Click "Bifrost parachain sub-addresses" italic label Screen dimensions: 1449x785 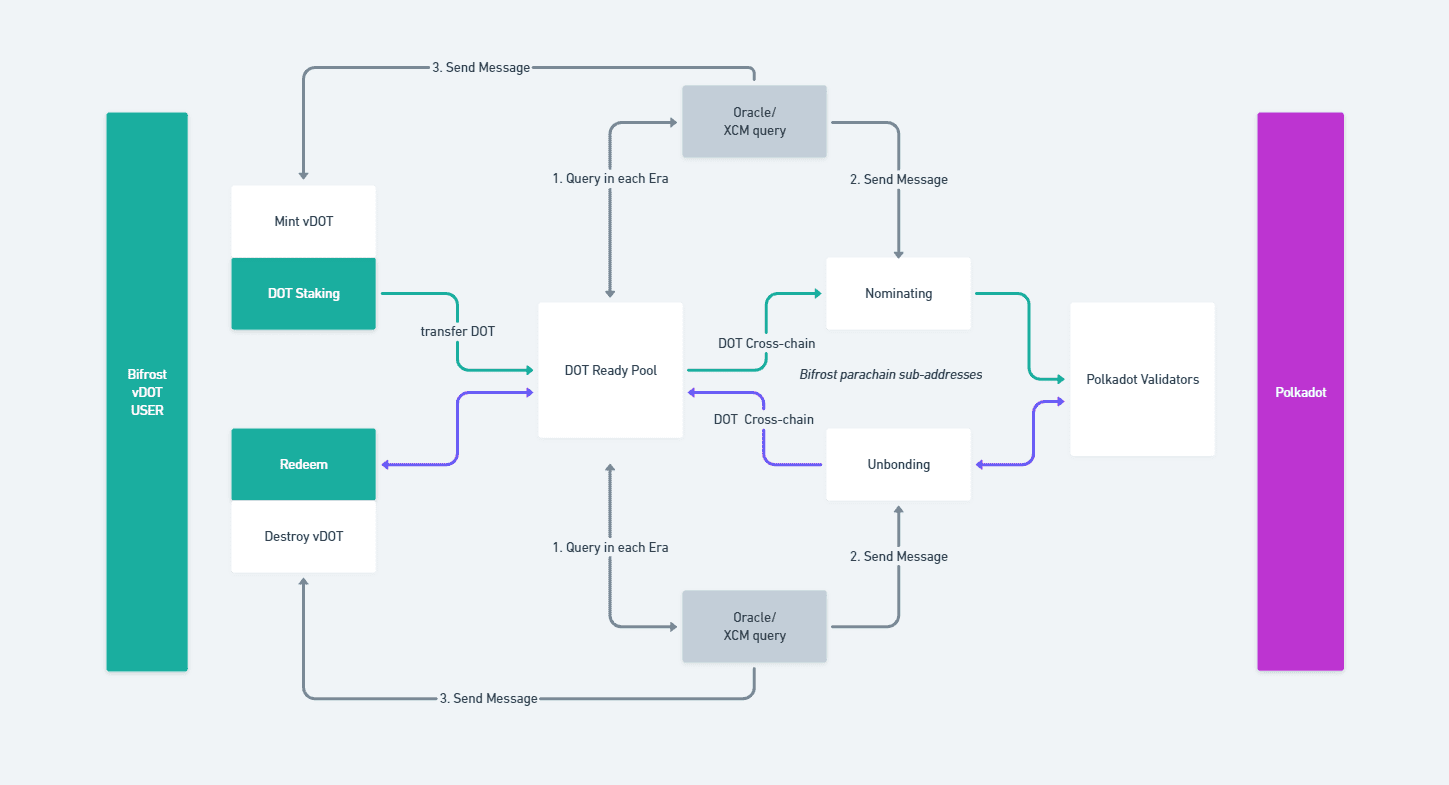coord(891,374)
